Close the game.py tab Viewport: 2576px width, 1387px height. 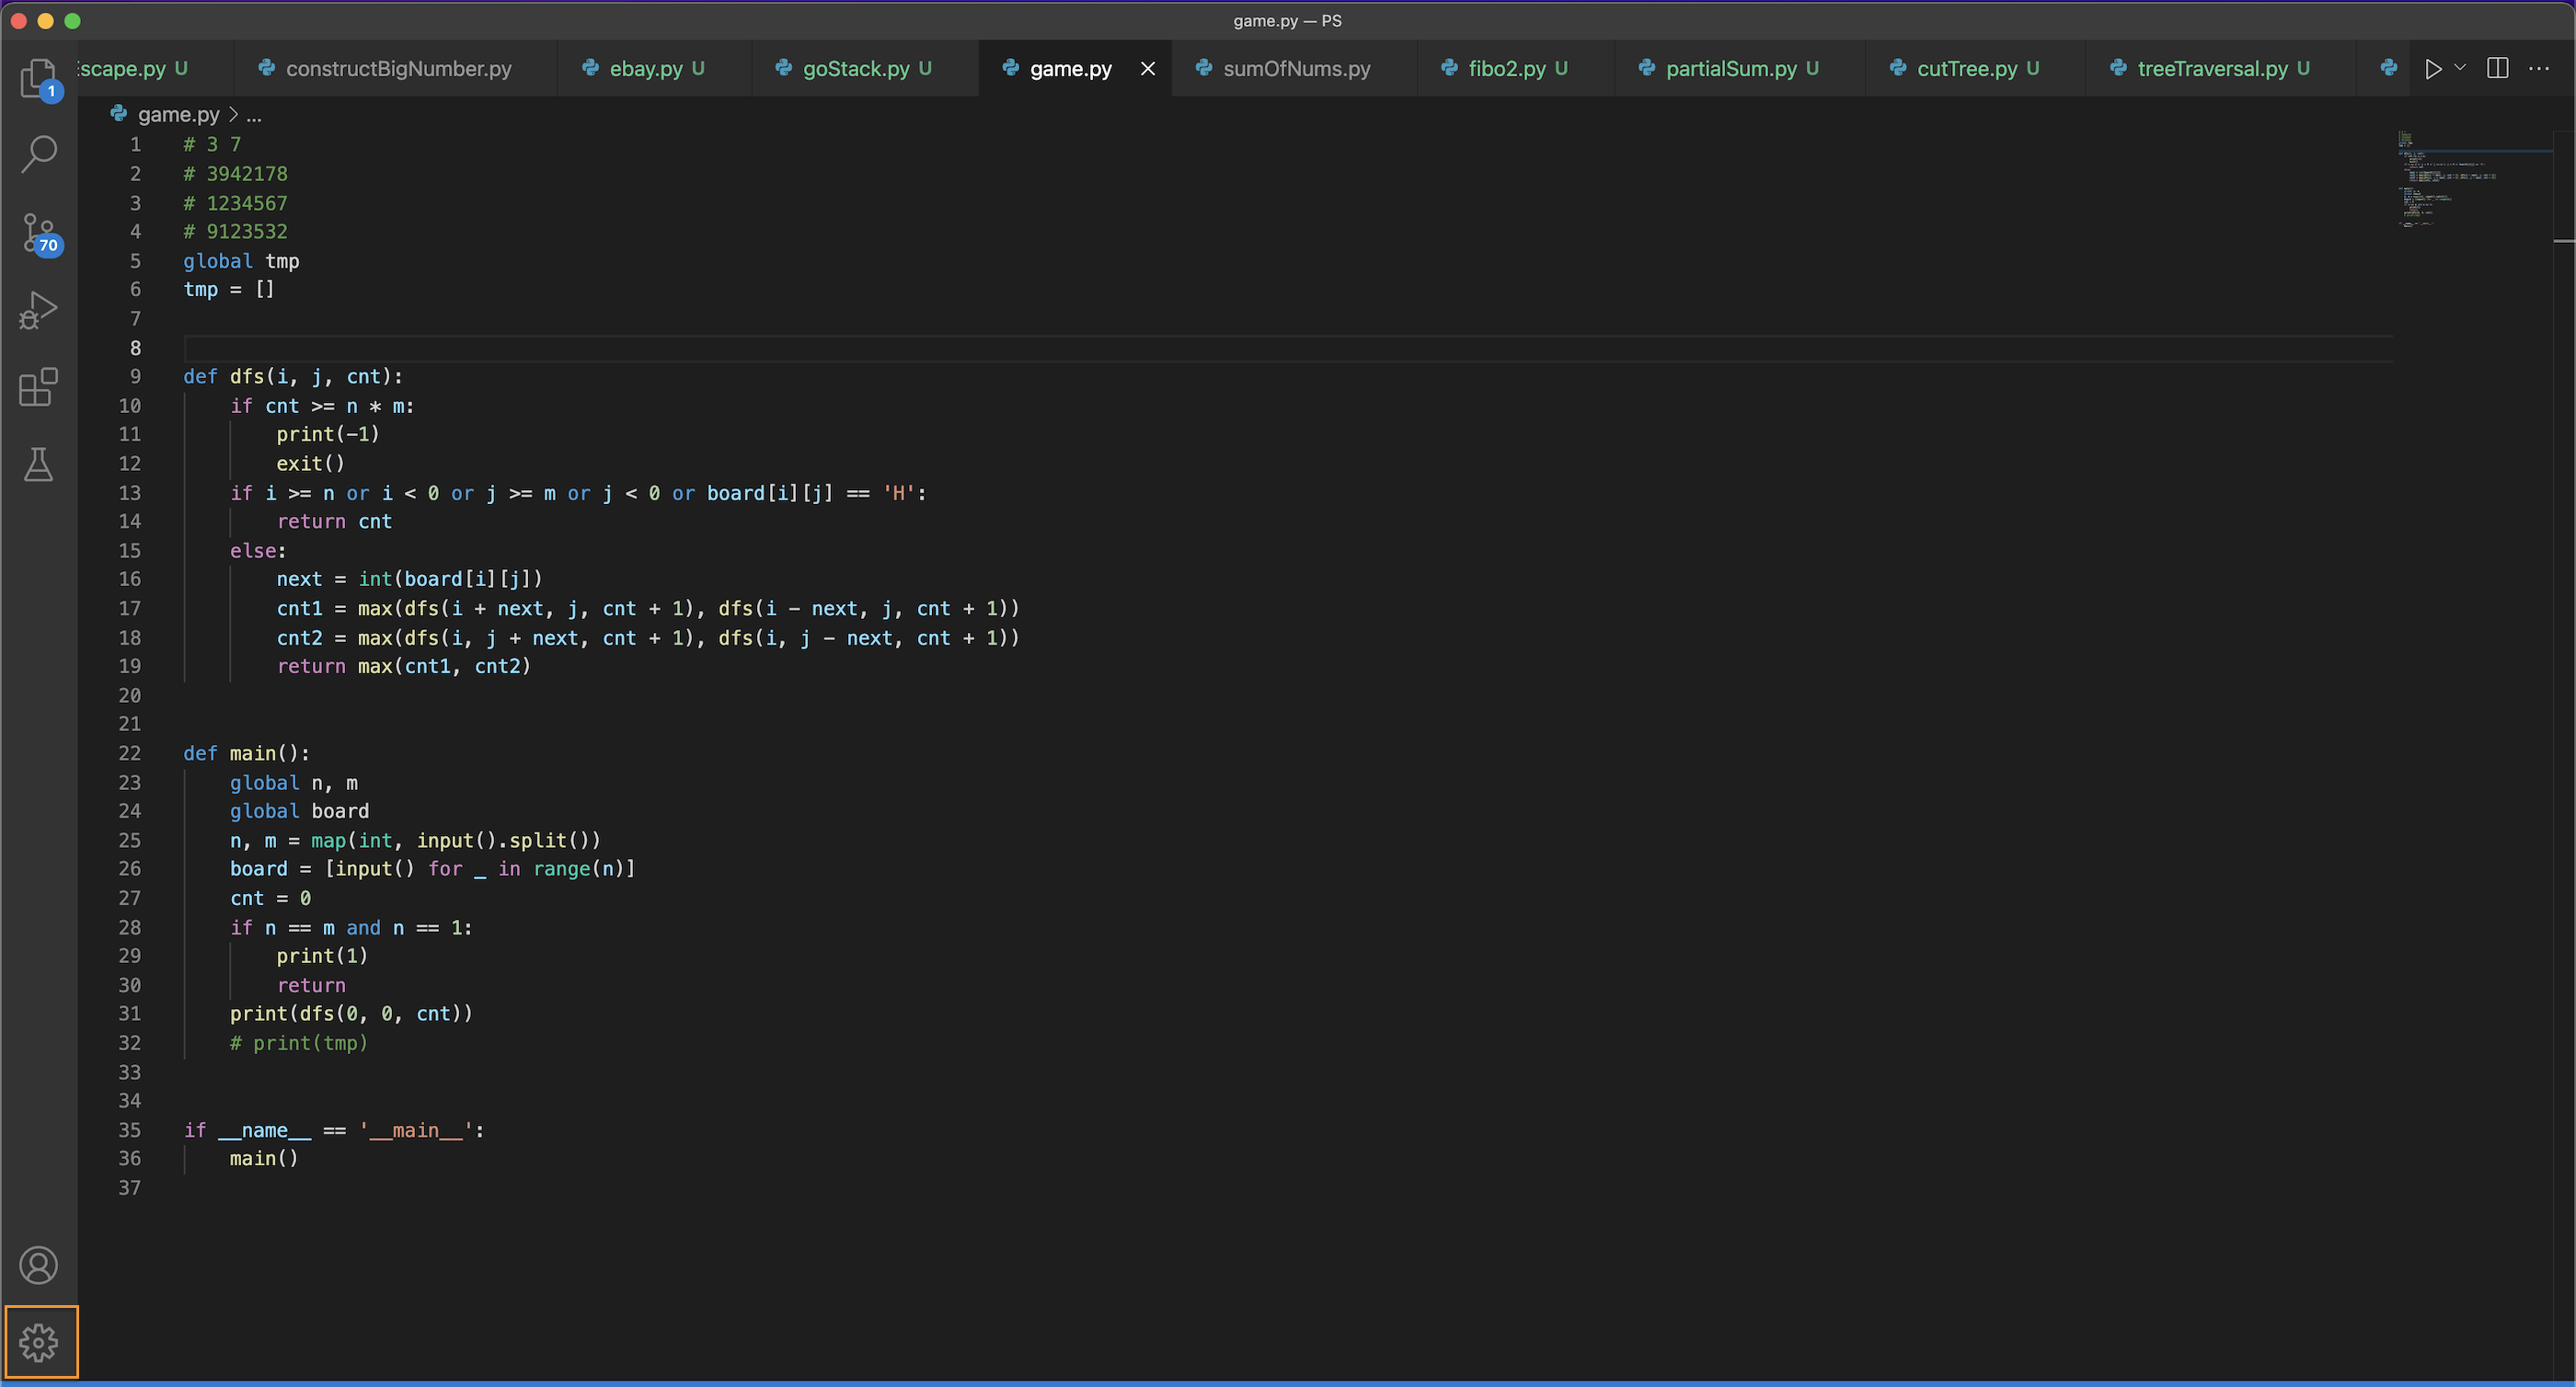(1148, 68)
